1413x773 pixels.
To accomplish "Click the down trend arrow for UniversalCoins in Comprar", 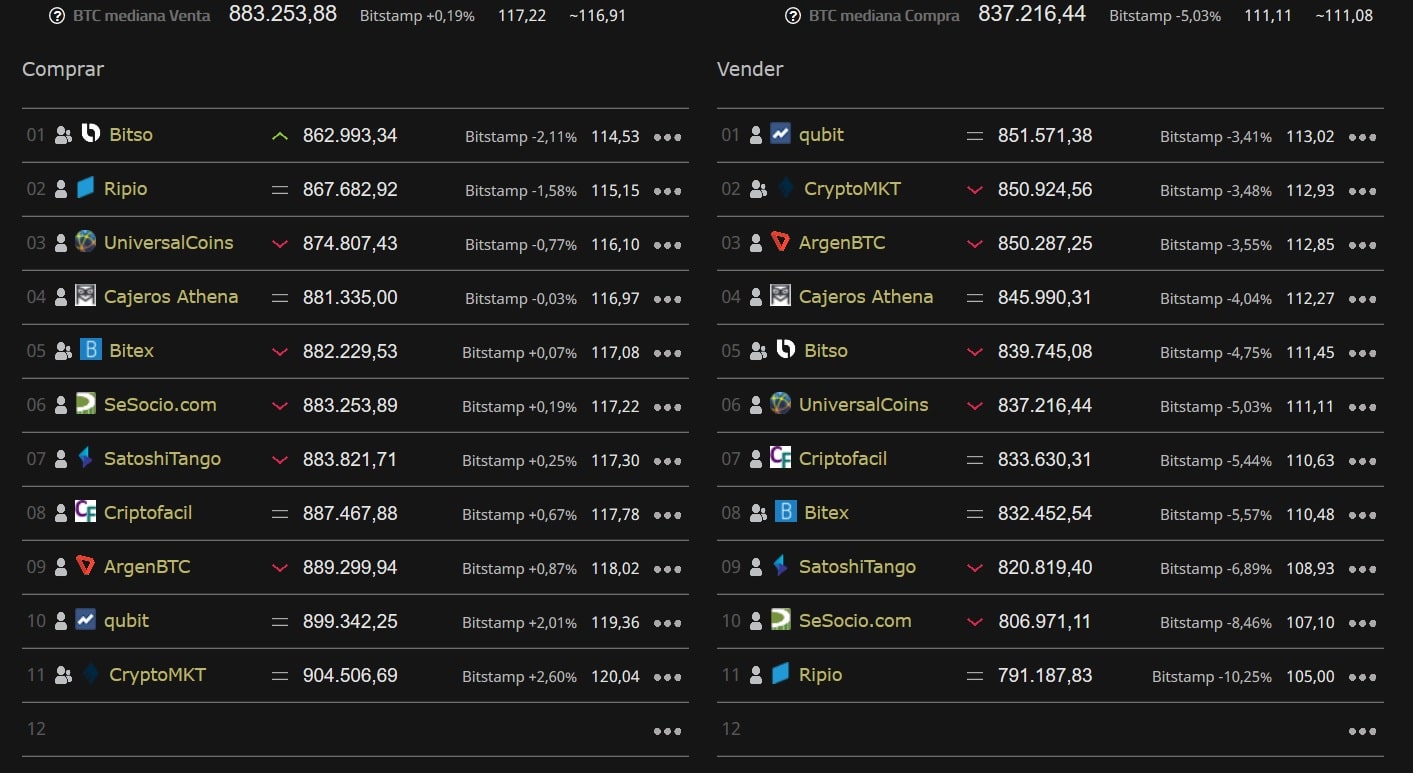I will tap(280, 244).
